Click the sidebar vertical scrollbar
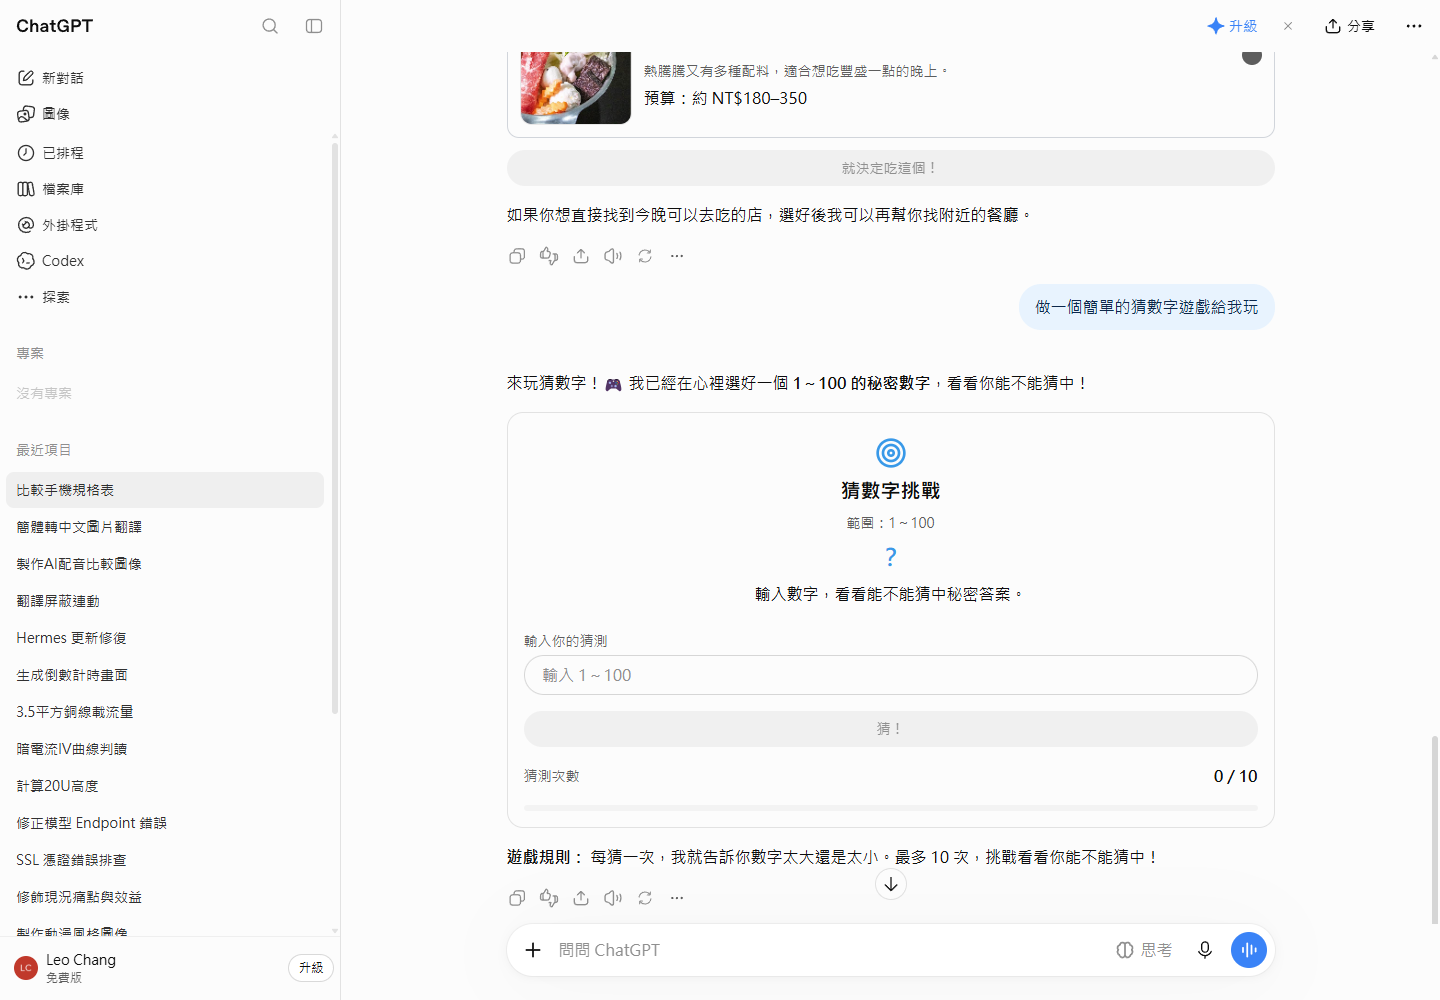This screenshot has width=1440, height=1000. (335, 428)
